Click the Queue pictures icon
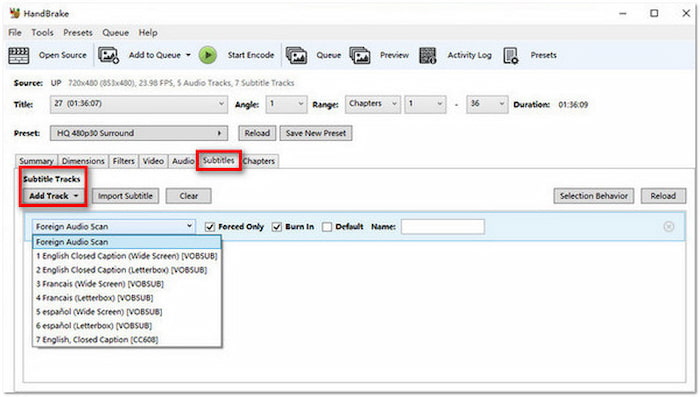Viewport: 700px width, 397px height. 296,55
